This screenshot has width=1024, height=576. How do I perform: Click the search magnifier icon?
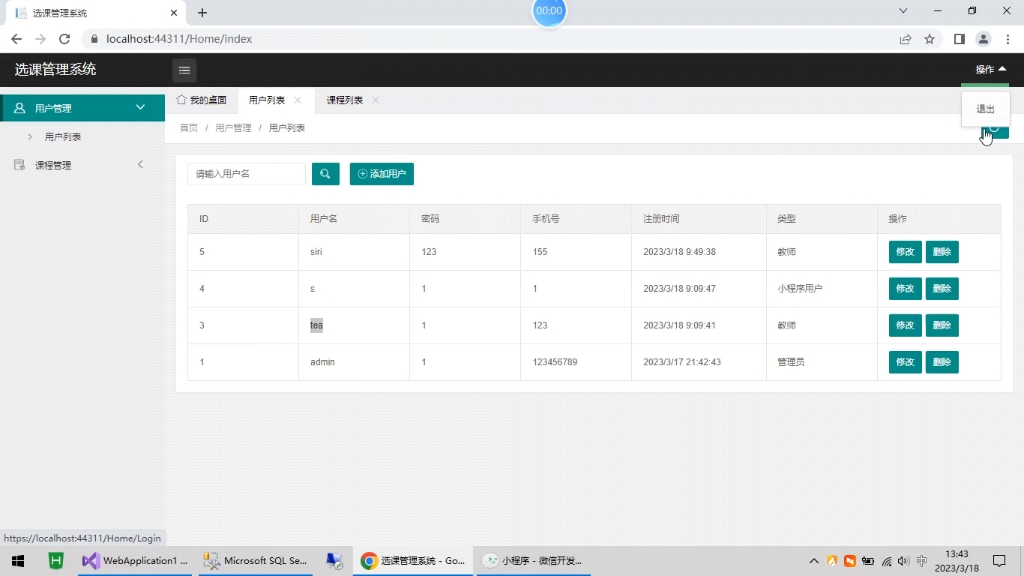[325, 173]
